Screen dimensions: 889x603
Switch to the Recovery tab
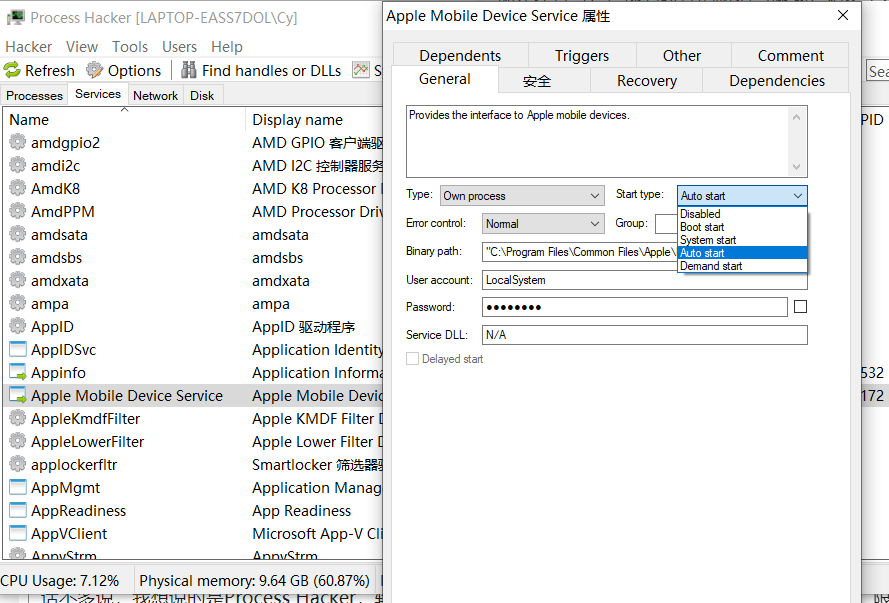pos(646,81)
